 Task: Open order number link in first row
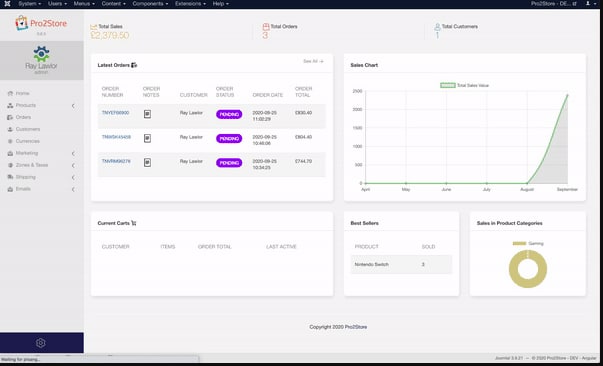(115, 113)
